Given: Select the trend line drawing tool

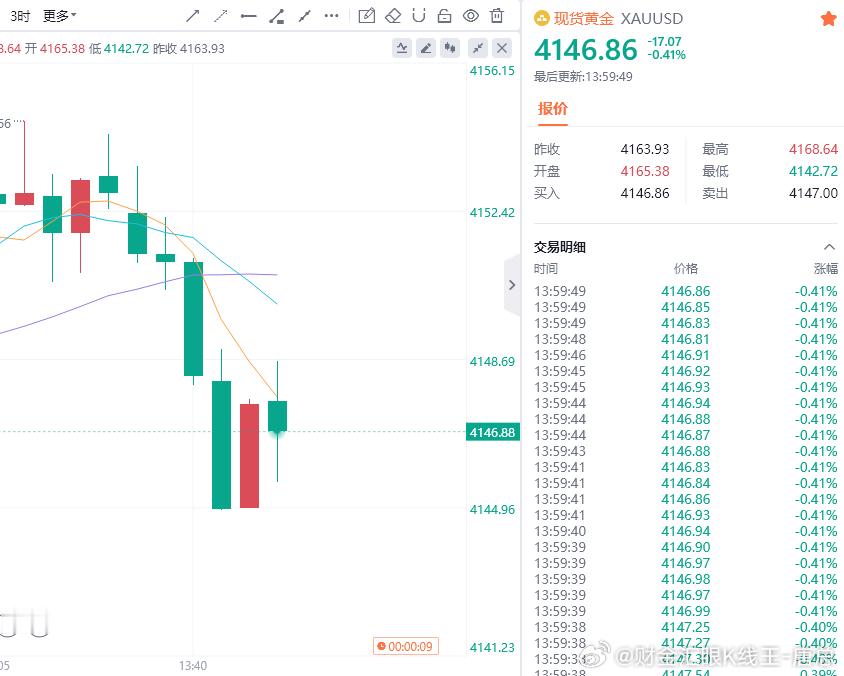Looking at the screenshot, I should tap(193, 15).
